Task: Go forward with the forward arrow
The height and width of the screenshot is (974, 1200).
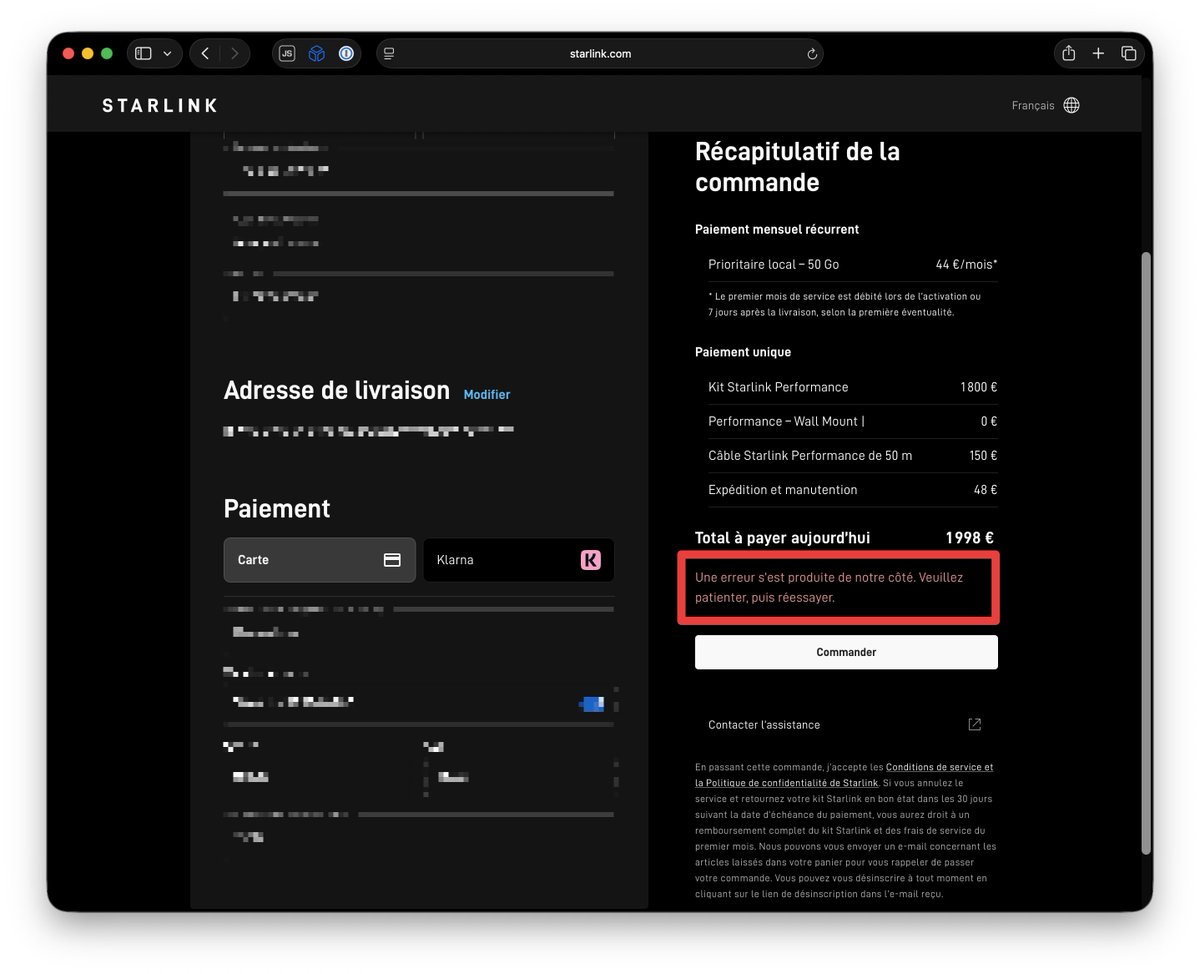Action: click(235, 54)
